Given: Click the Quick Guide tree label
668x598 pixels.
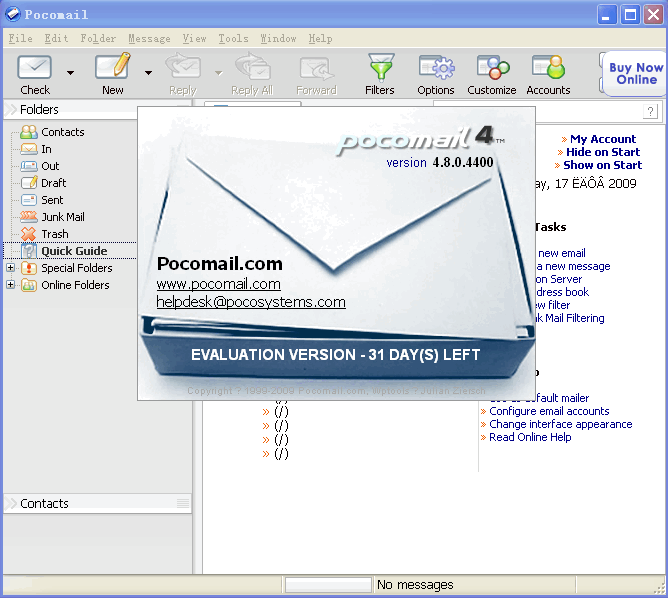Looking at the screenshot, I should pyautogui.click(x=74, y=251).
